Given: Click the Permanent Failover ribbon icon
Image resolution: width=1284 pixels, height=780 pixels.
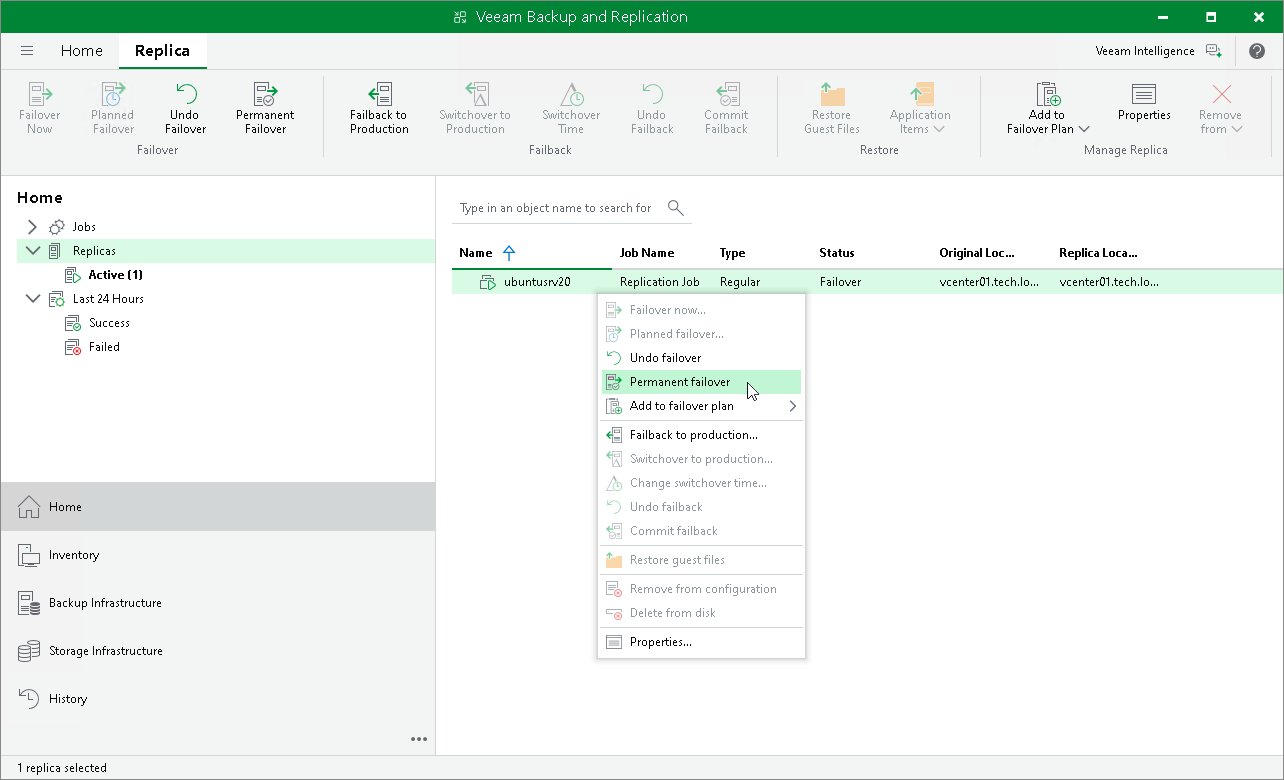Looking at the screenshot, I should pyautogui.click(x=265, y=108).
